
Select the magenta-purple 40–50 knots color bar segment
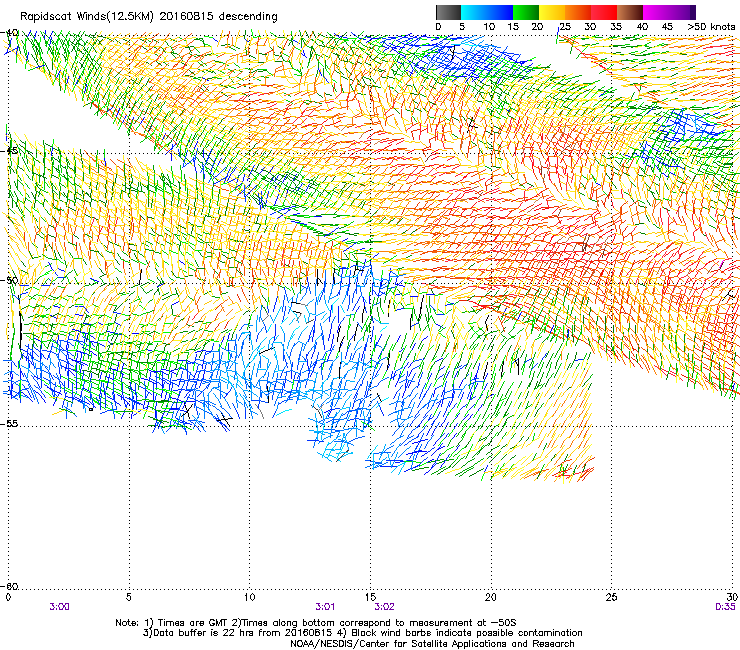669,12
